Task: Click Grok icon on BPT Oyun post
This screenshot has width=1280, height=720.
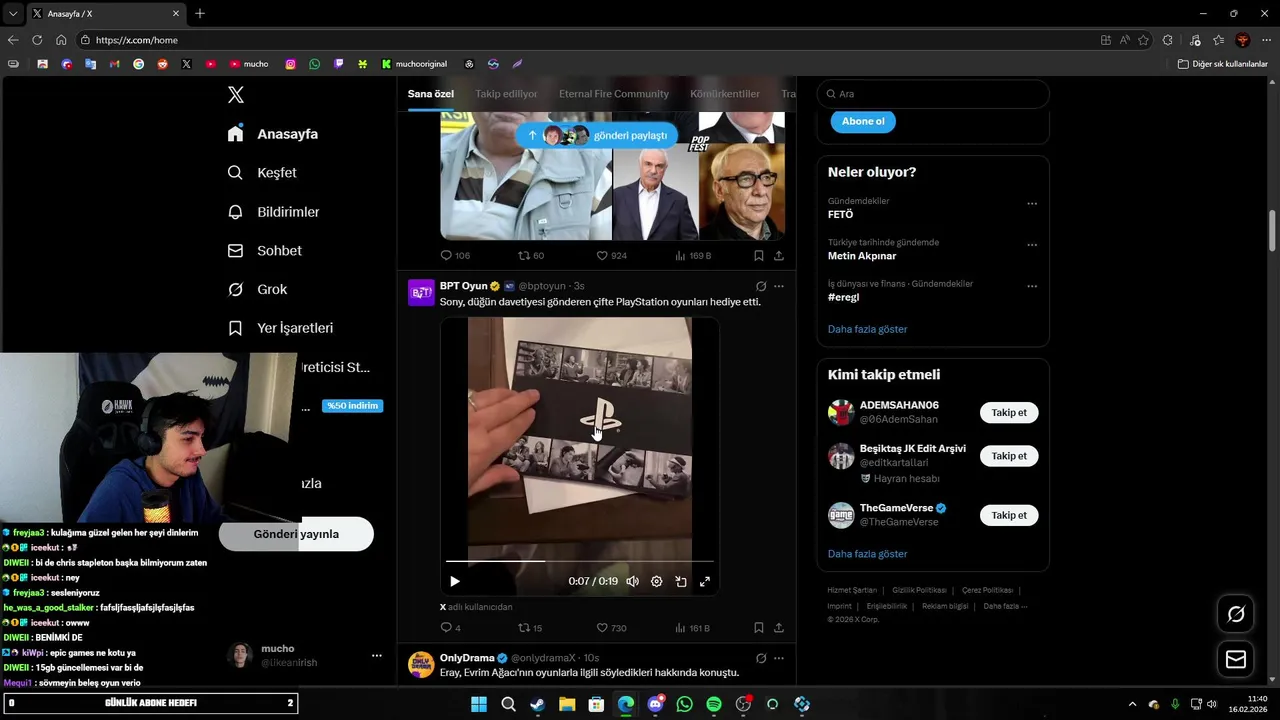Action: (x=761, y=286)
